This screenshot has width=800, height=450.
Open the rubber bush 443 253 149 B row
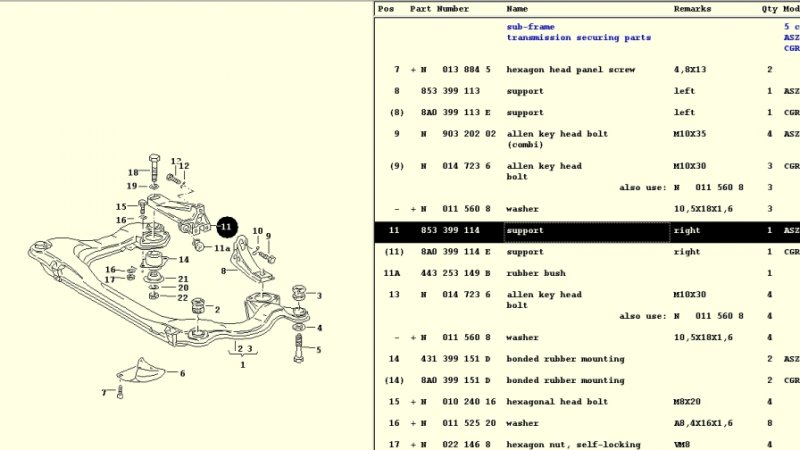570,273
